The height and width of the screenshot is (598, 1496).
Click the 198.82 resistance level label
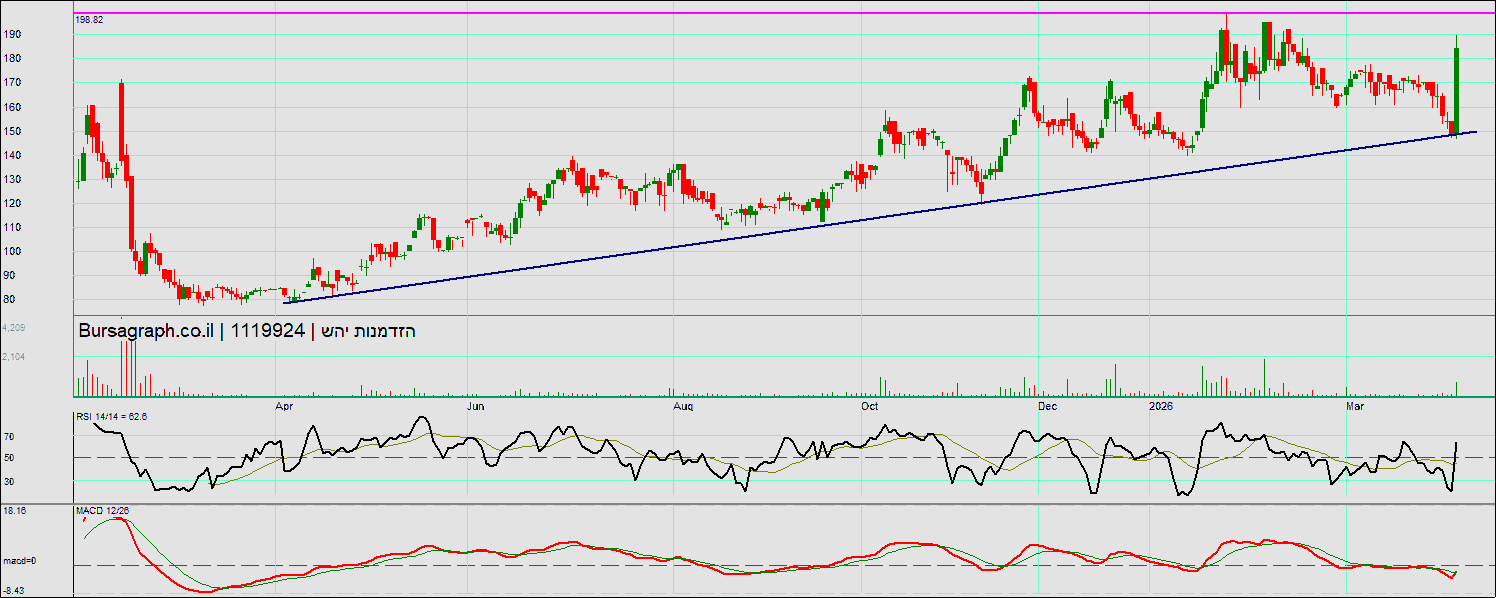coord(90,20)
